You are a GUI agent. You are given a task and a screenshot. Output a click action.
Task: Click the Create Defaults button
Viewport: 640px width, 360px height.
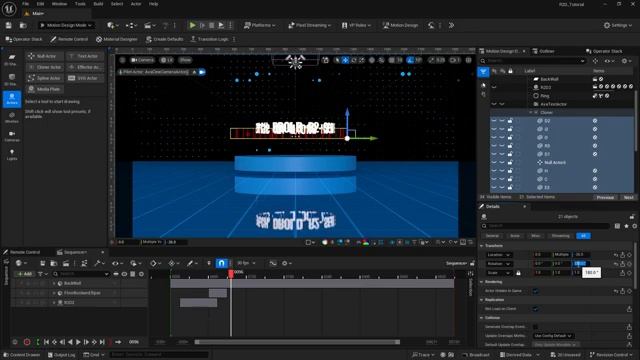164,39
